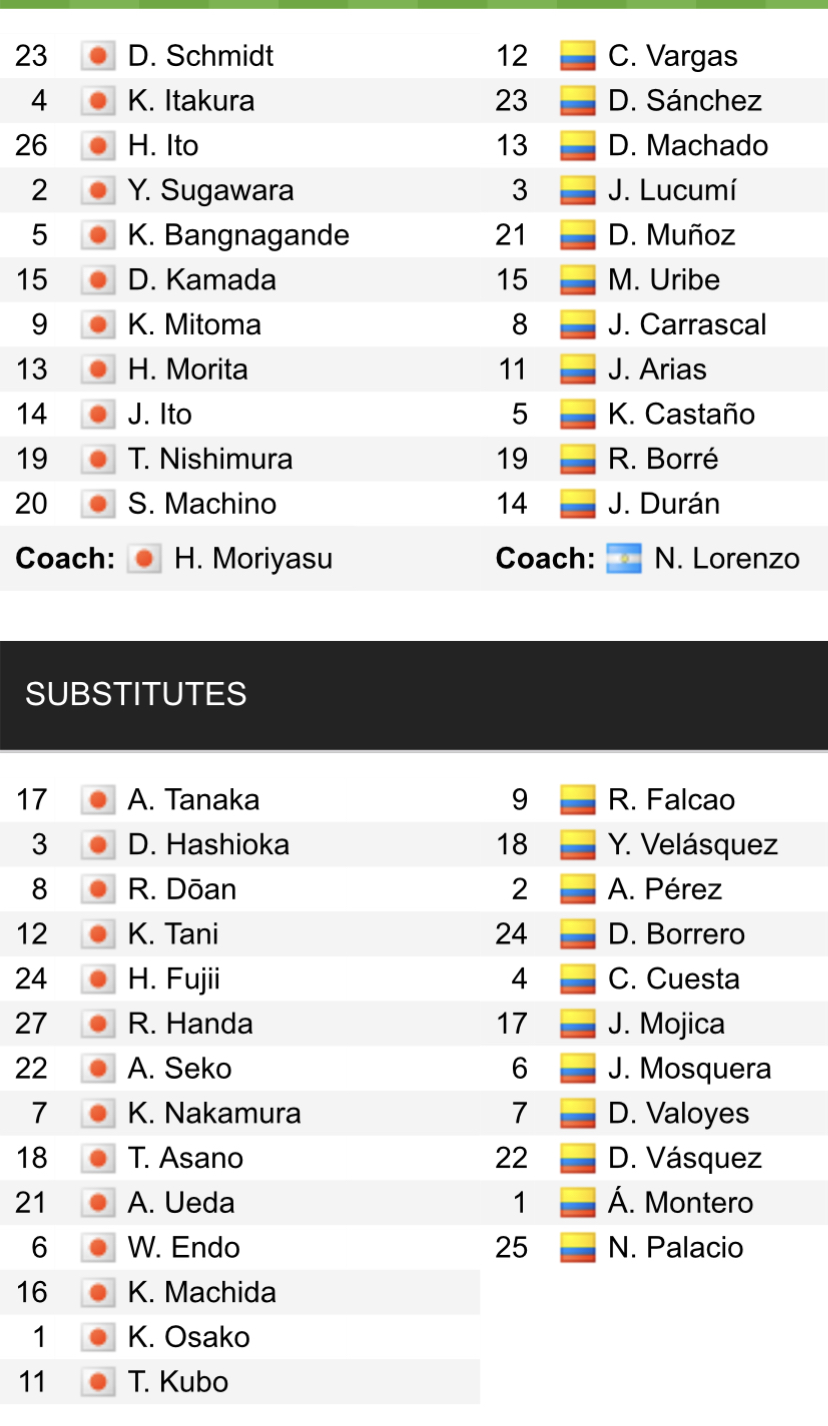This screenshot has width=828, height=1426.
Task: Click Colombia flag icon beside C. Vargas
Action: [x=577, y=56]
